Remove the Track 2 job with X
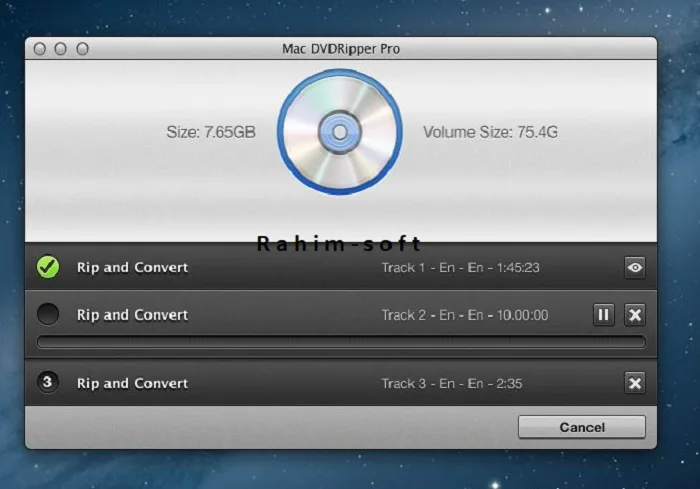This screenshot has height=489, width=700. 634,315
